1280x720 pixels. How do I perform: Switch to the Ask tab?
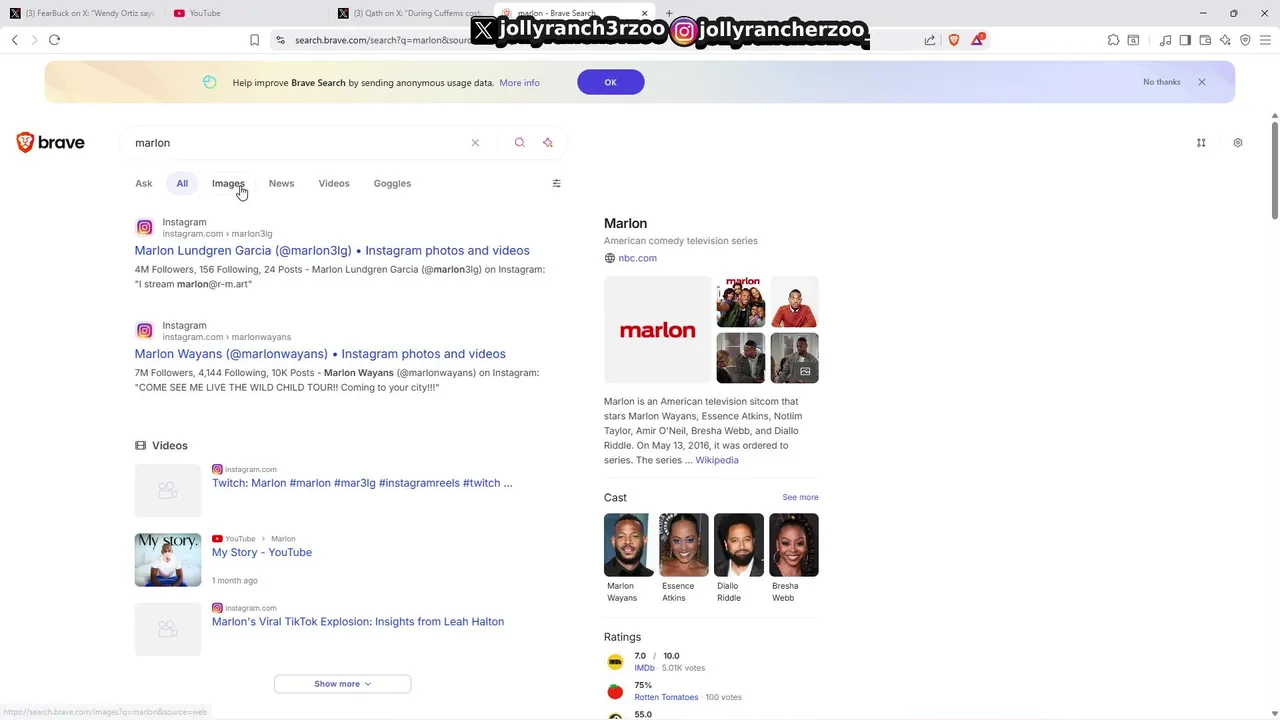click(144, 183)
